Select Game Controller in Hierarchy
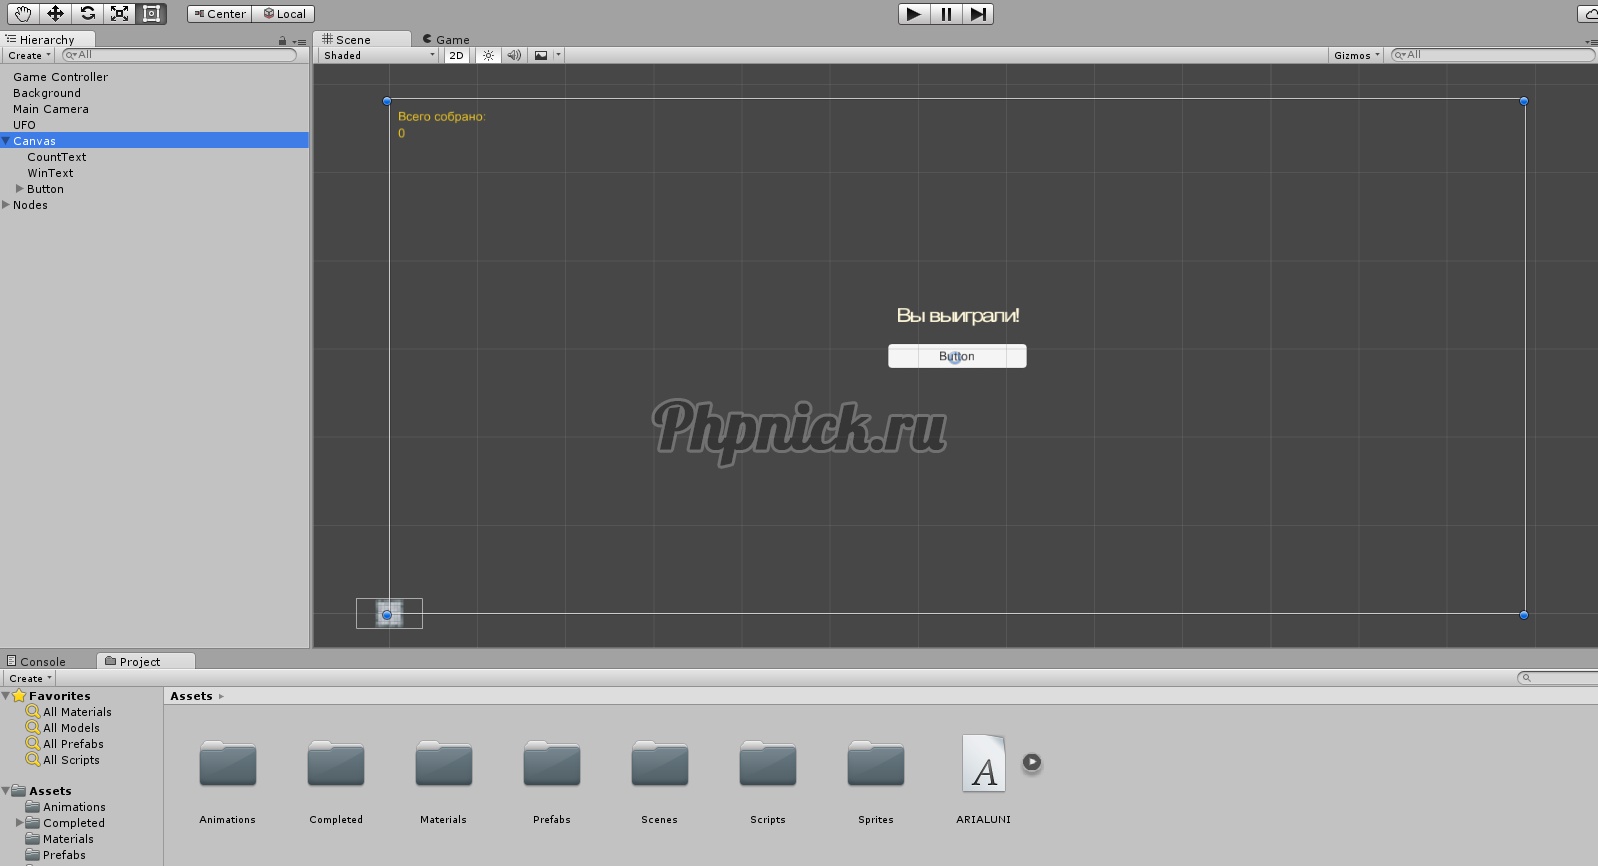The height and width of the screenshot is (866, 1598). (x=60, y=77)
